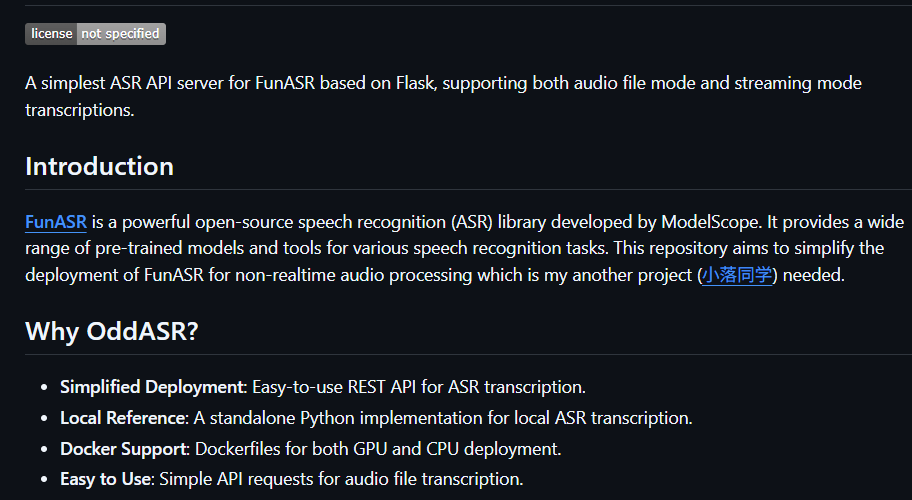Click the 'Why OddASR?' heading
The height and width of the screenshot is (500, 912).
coord(112,331)
